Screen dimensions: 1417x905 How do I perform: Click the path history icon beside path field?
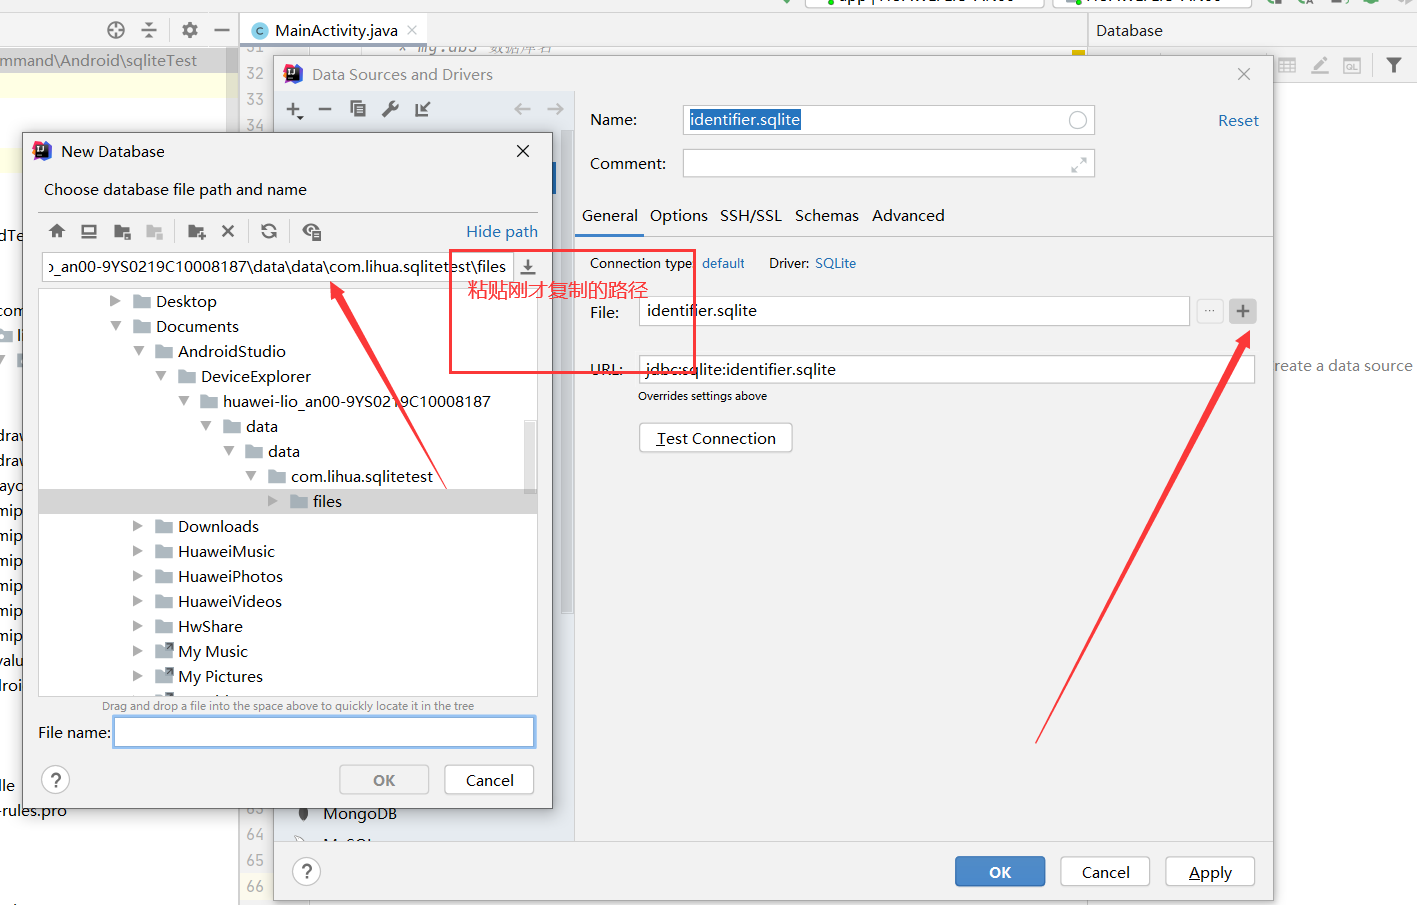[x=528, y=267]
